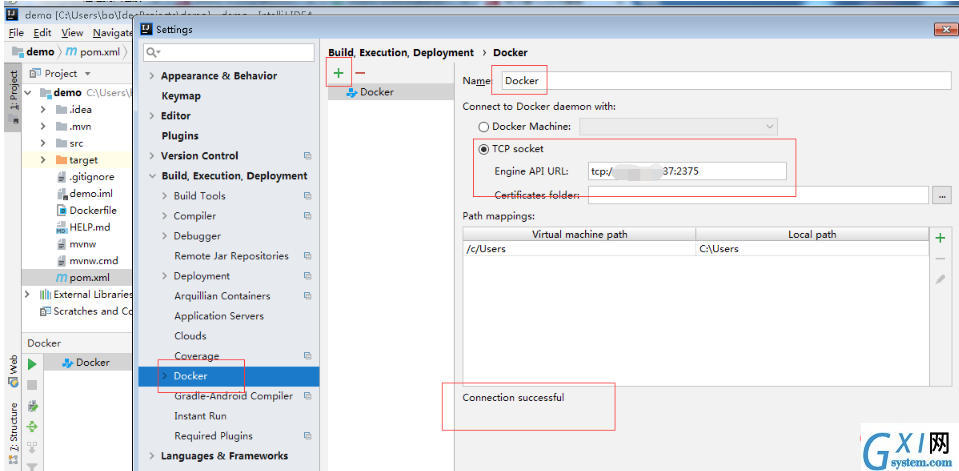Viewport: 959px width, 471px height.
Task: Expand Debugger in settings tree
Action: (x=165, y=236)
